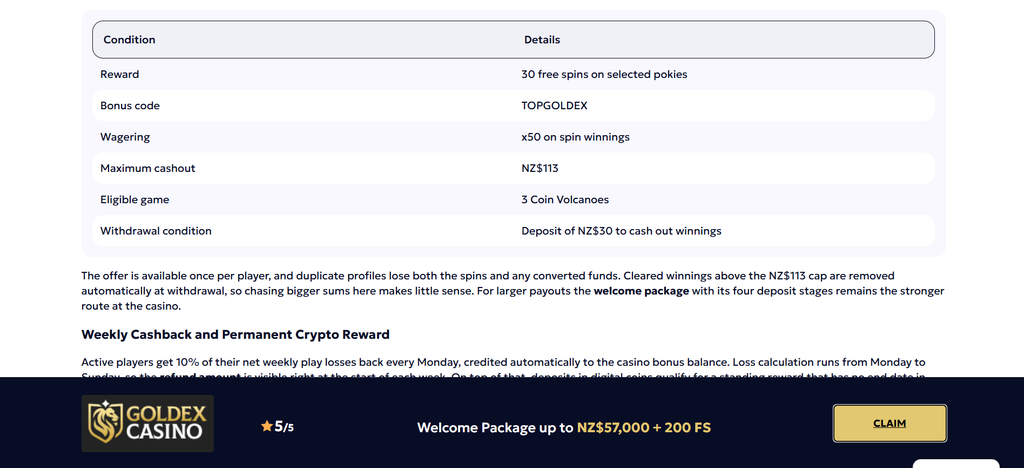The width and height of the screenshot is (1024, 468).
Task: Open the Goldex Casino logo
Action: pos(148,423)
